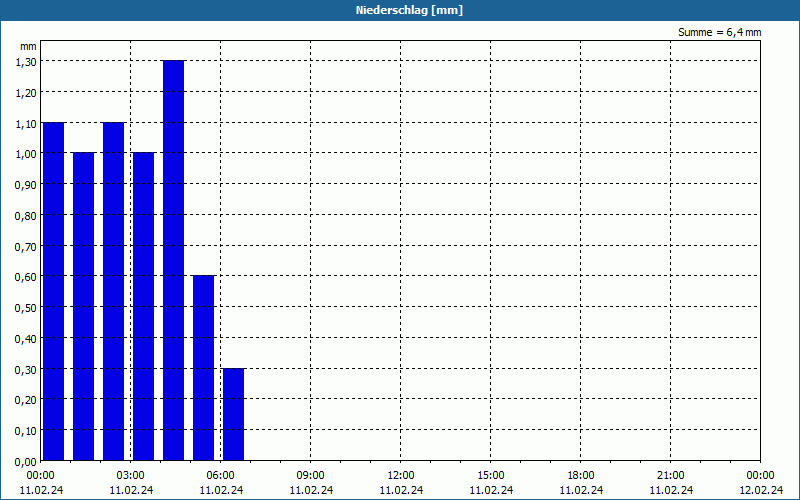Click the 12:00 time axis label
The height and width of the screenshot is (500, 800).
tap(401, 476)
